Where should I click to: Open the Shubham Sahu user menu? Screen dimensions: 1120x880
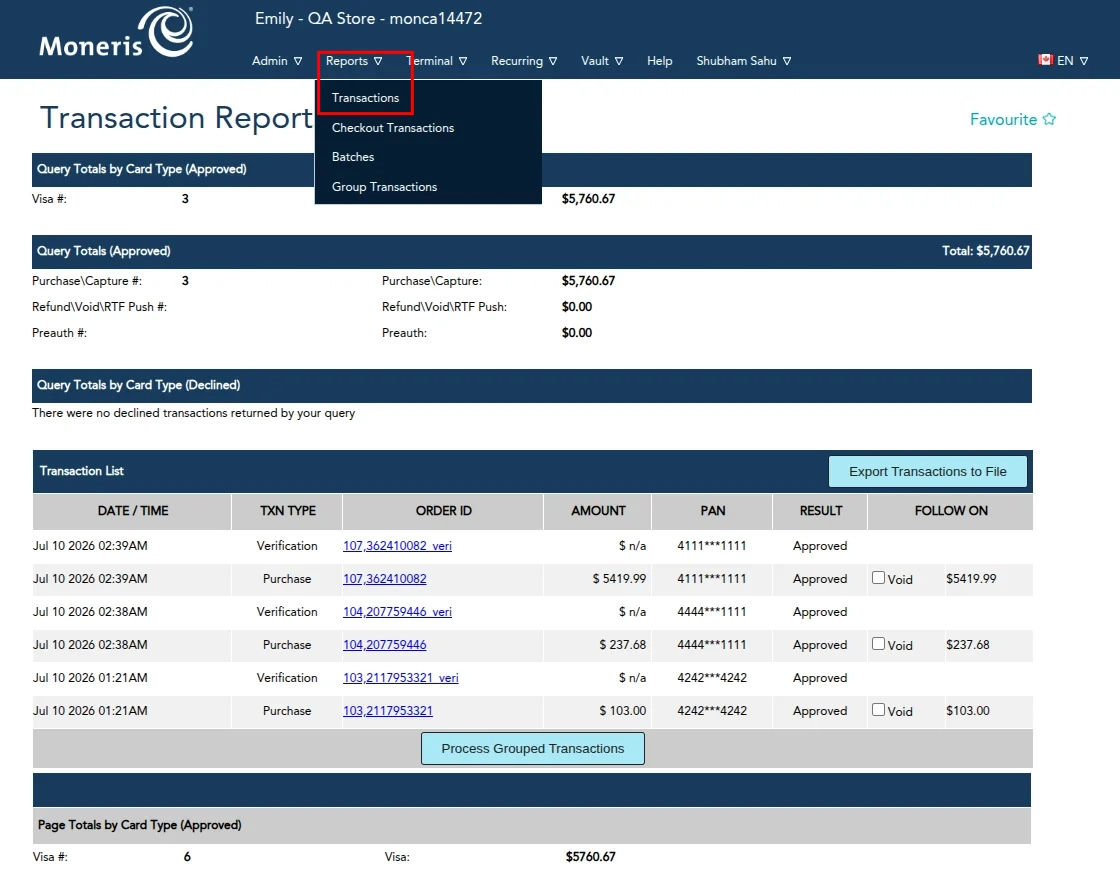coord(744,61)
